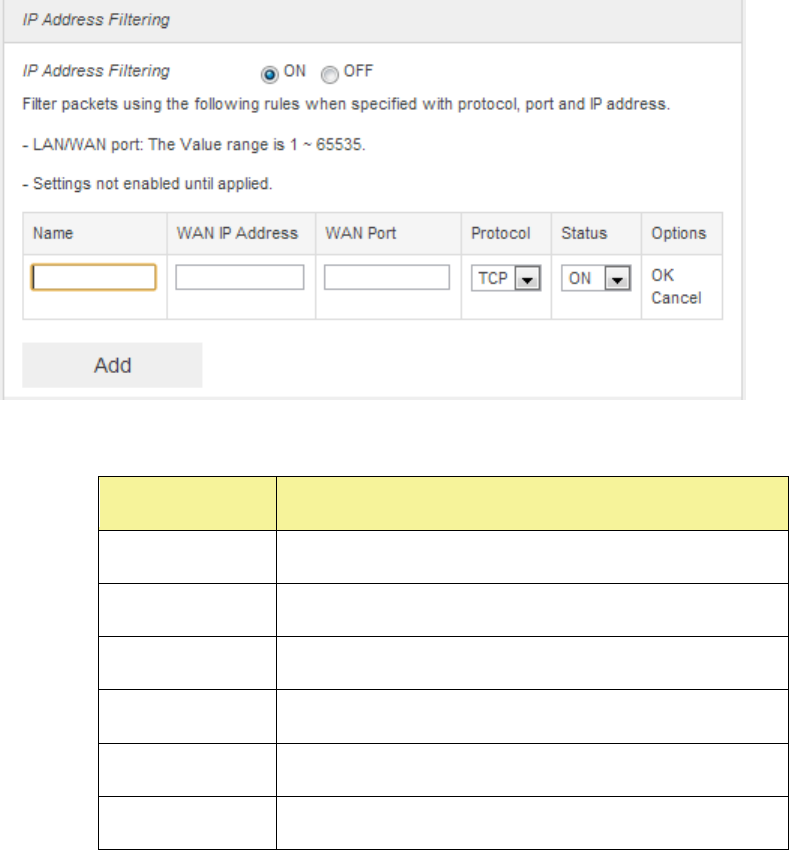Click the WAN Port input field
The height and width of the screenshot is (850, 789).
click(x=387, y=277)
